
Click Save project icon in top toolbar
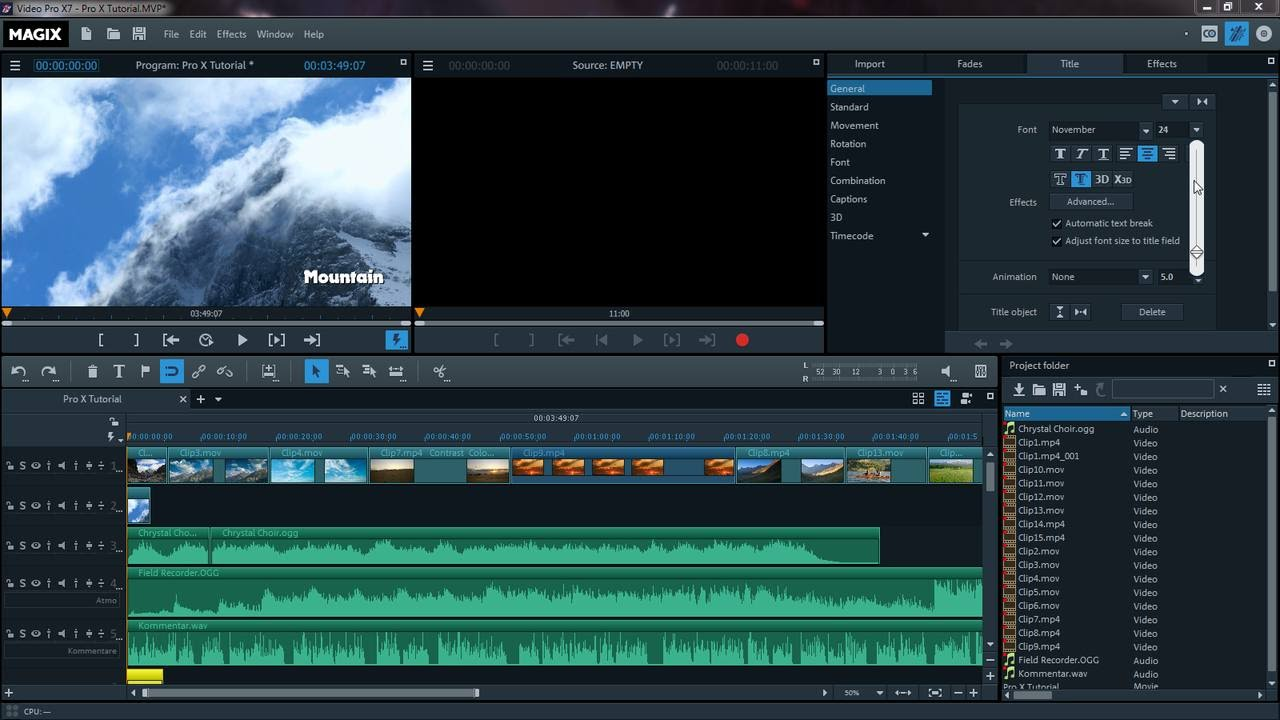139,34
